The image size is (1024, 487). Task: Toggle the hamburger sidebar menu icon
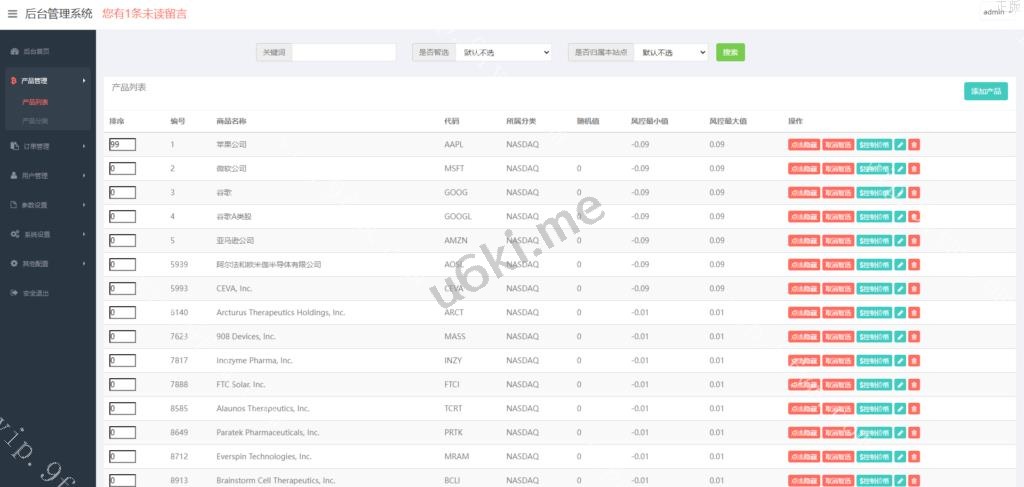pos(12,14)
